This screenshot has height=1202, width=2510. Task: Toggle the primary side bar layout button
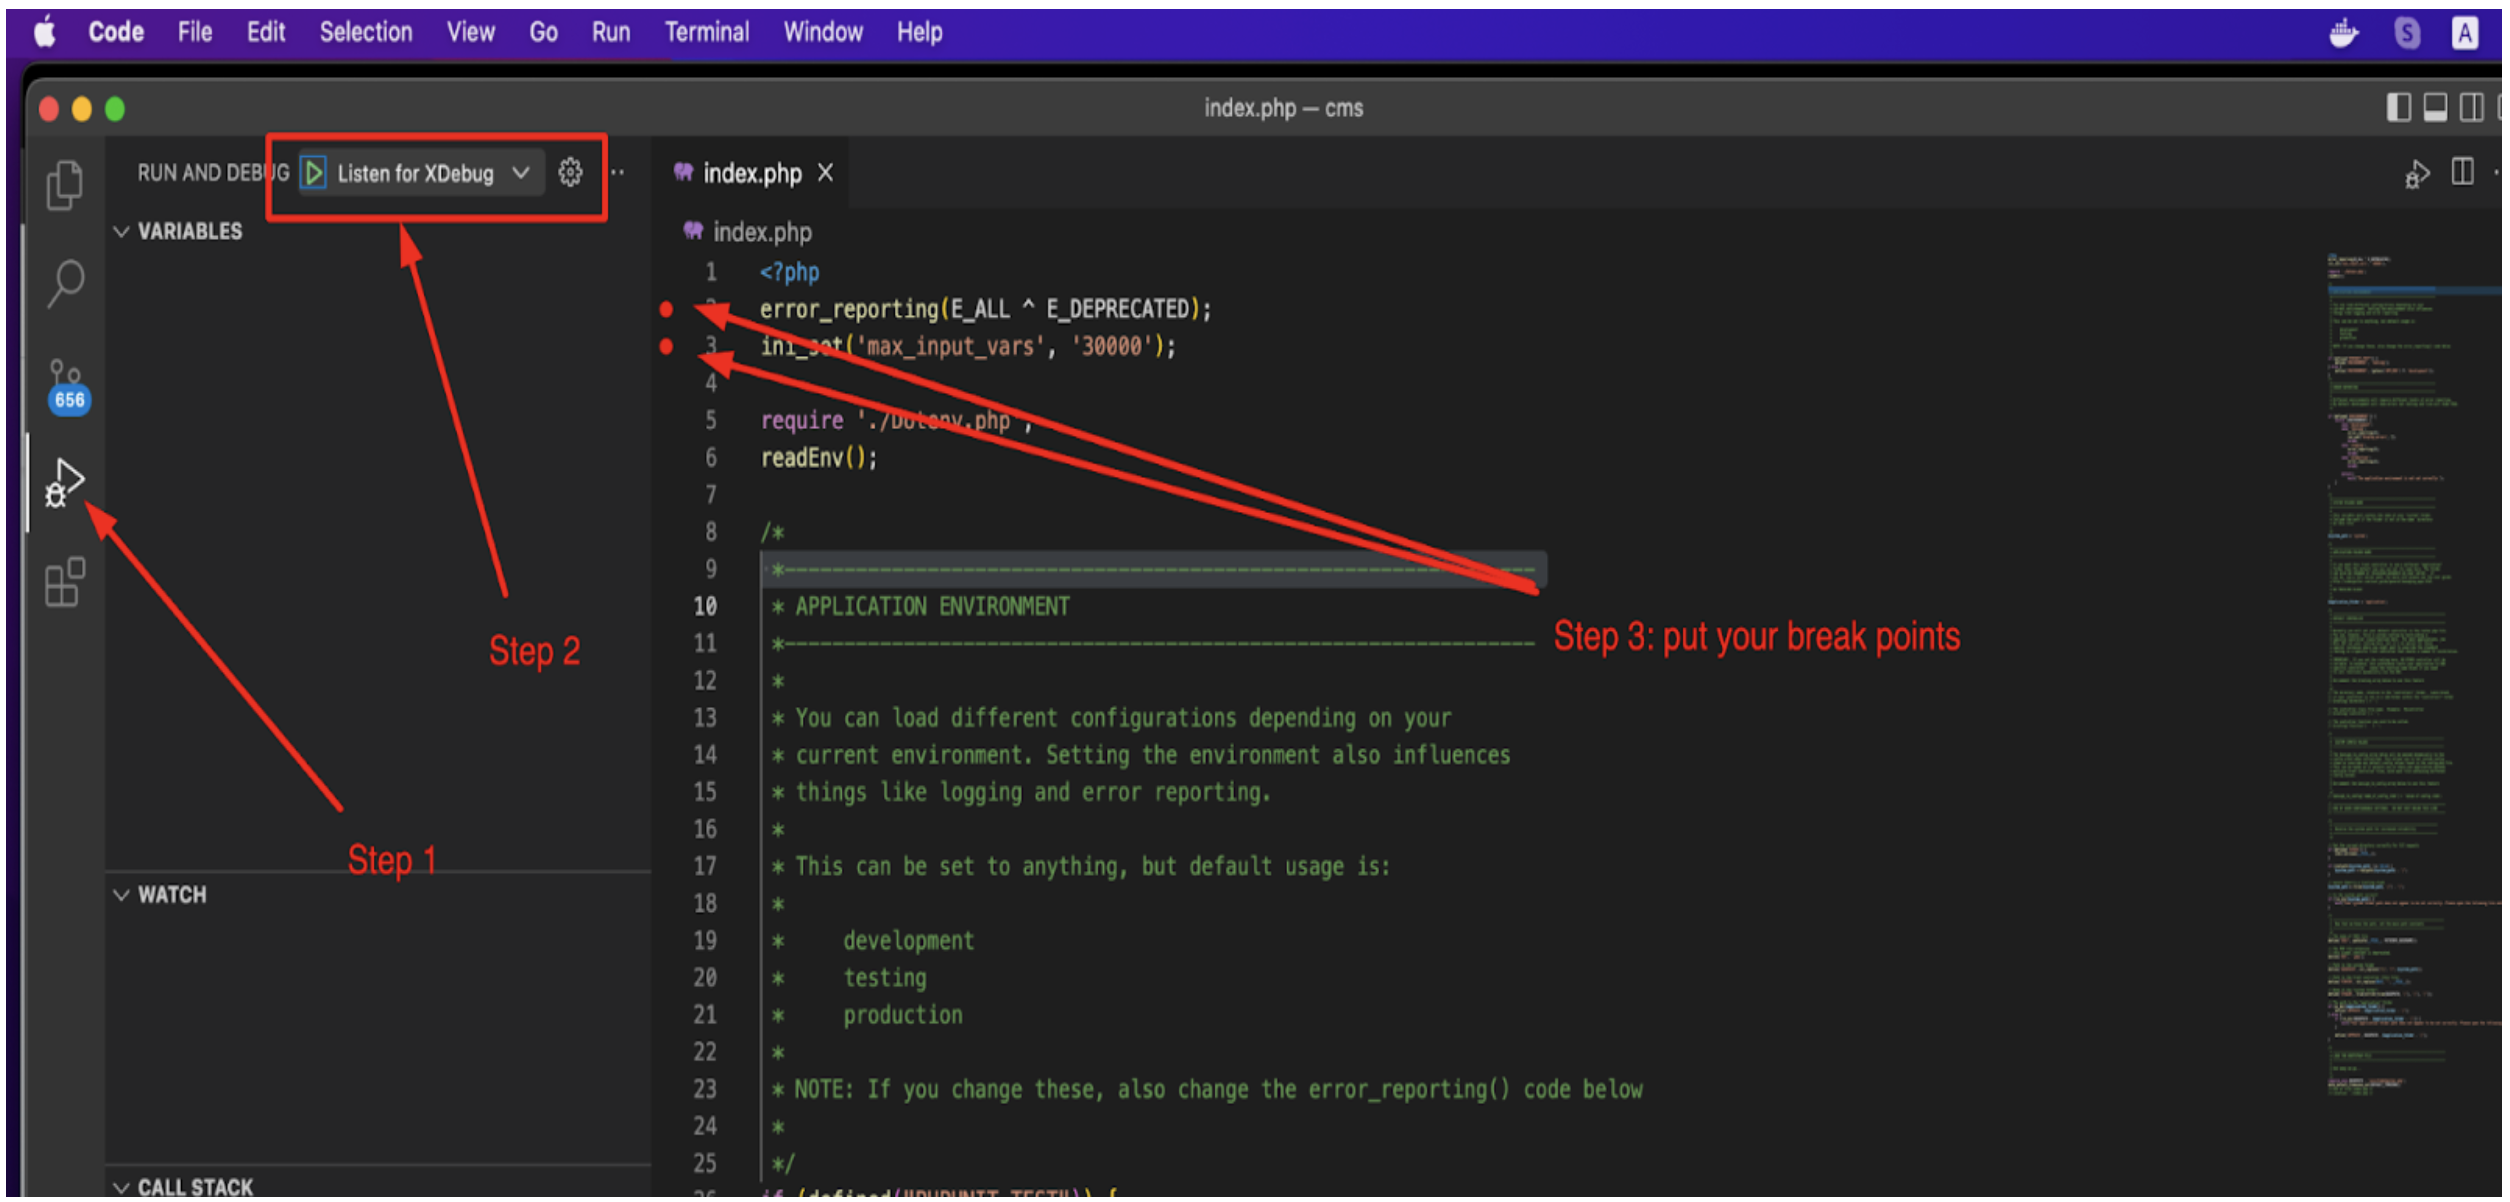tap(2400, 108)
